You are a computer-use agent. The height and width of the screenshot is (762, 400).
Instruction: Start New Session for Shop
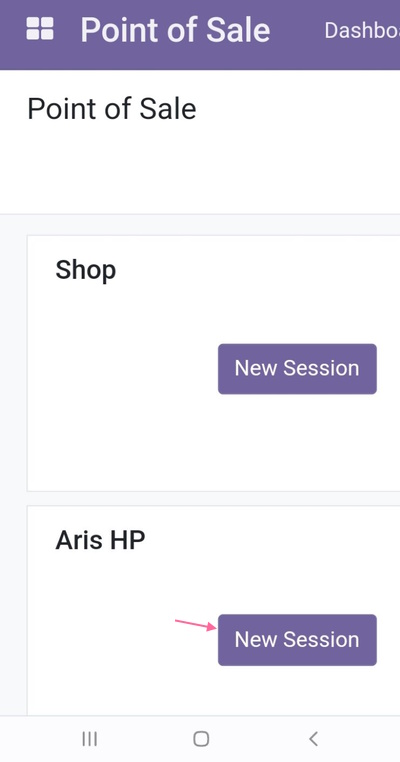click(297, 369)
